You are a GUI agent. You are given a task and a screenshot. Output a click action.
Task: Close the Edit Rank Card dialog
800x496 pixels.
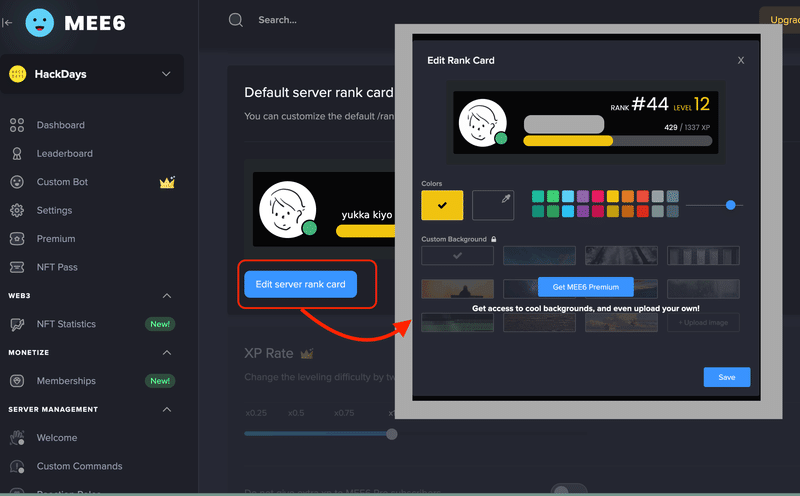(741, 60)
